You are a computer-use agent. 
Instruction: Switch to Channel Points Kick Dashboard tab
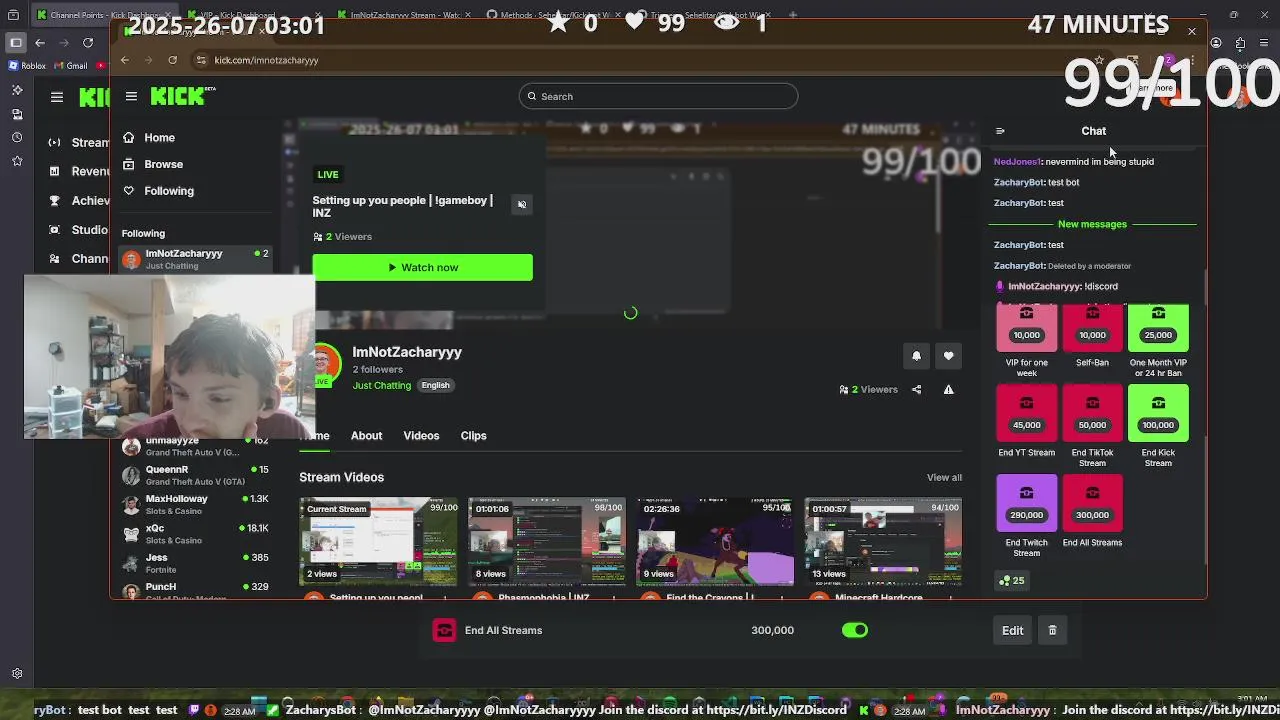(x=105, y=15)
